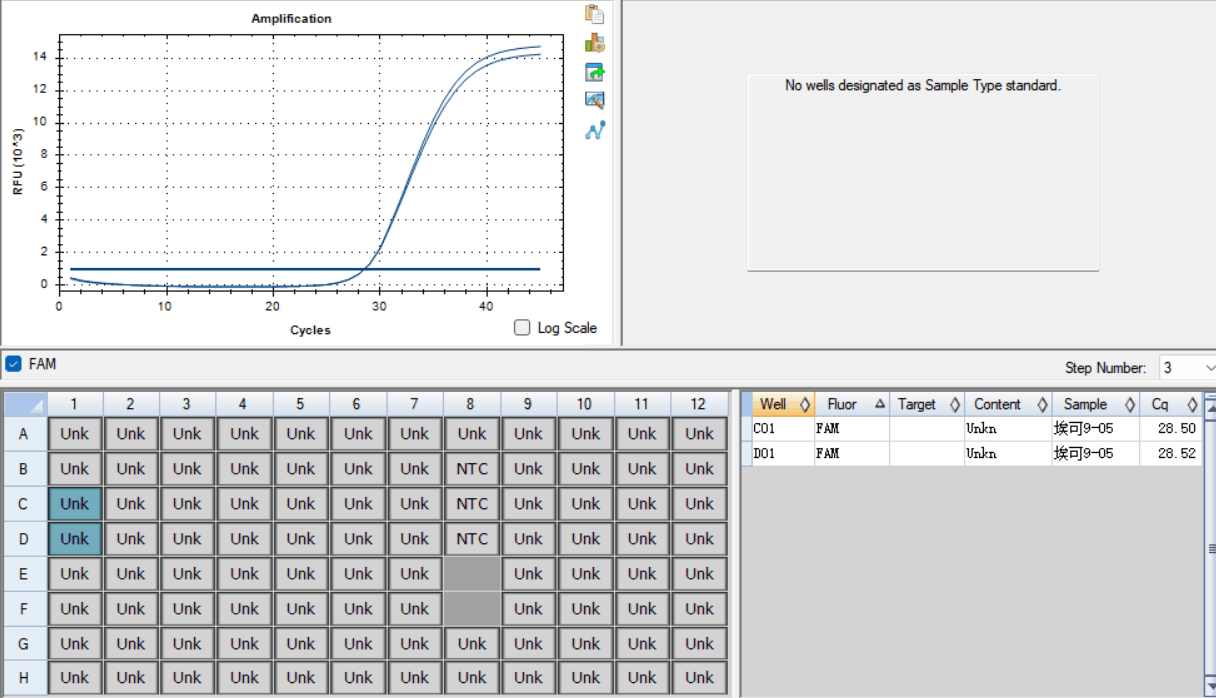Image resolution: width=1216 pixels, height=698 pixels.
Task: Open the Step Number dropdown
Action: coord(1187,368)
